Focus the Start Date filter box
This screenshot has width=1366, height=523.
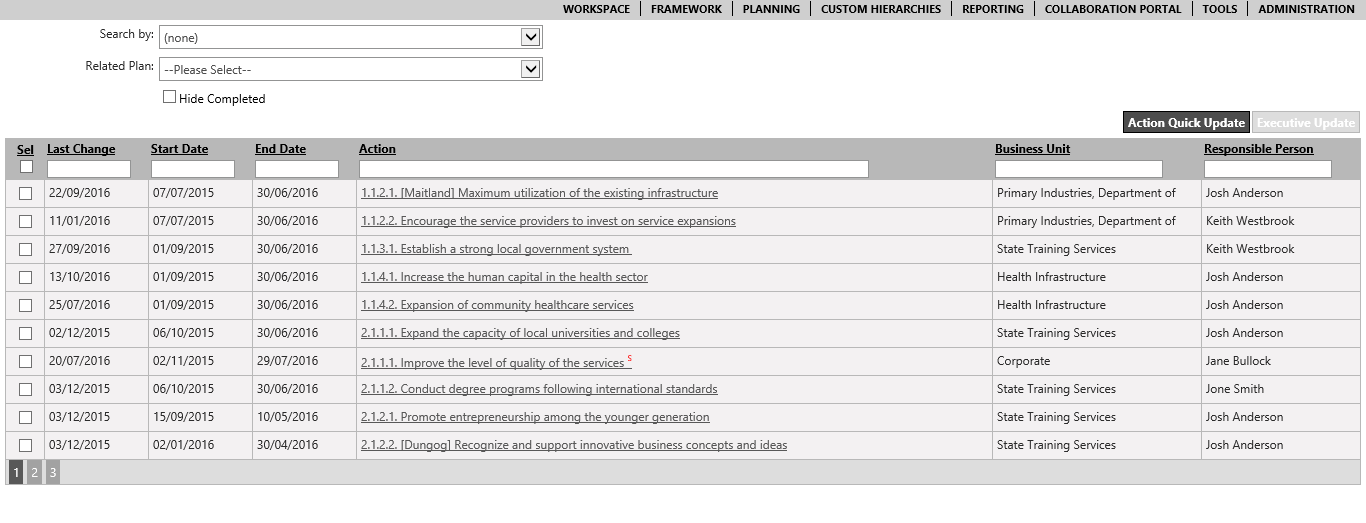point(193,169)
